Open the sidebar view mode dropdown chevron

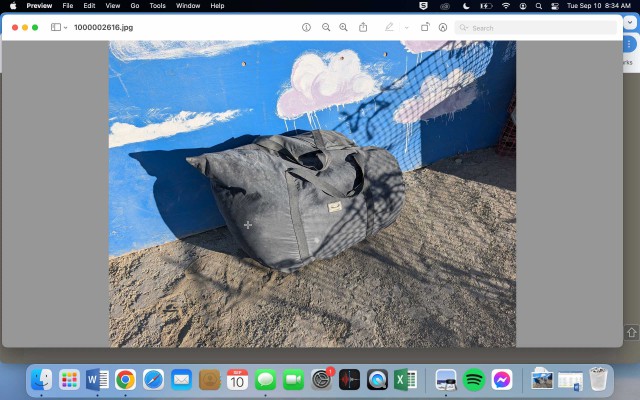pos(65,28)
